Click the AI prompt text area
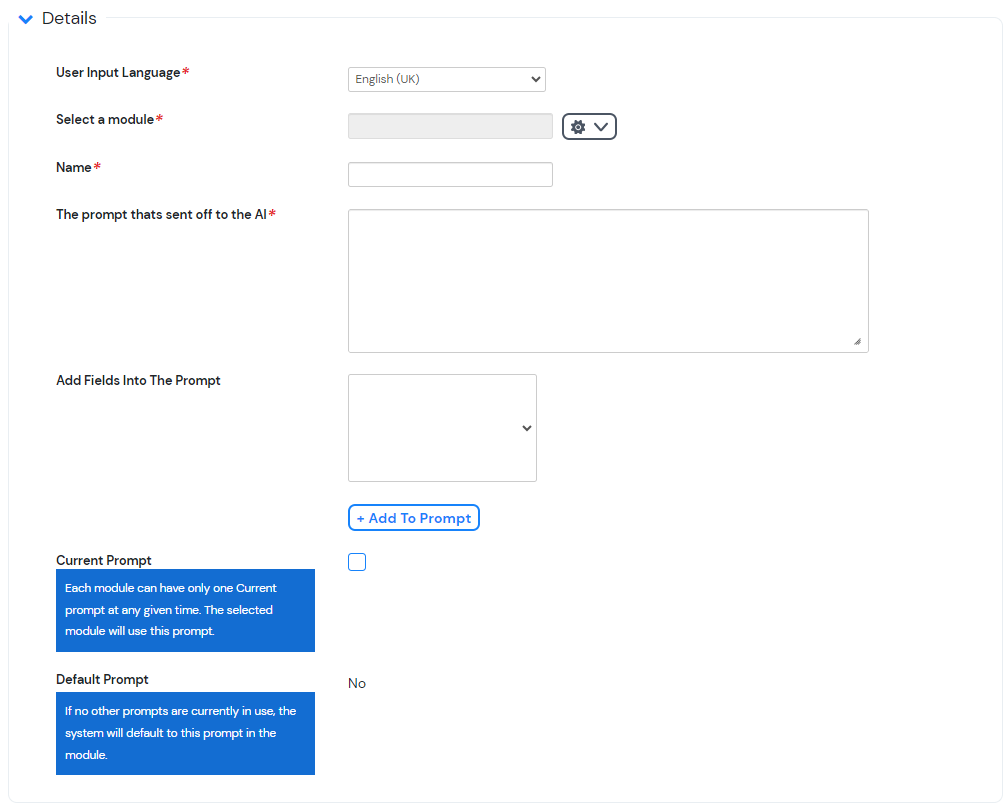Image resolution: width=1008 pixels, height=806 pixels. (608, 280)
